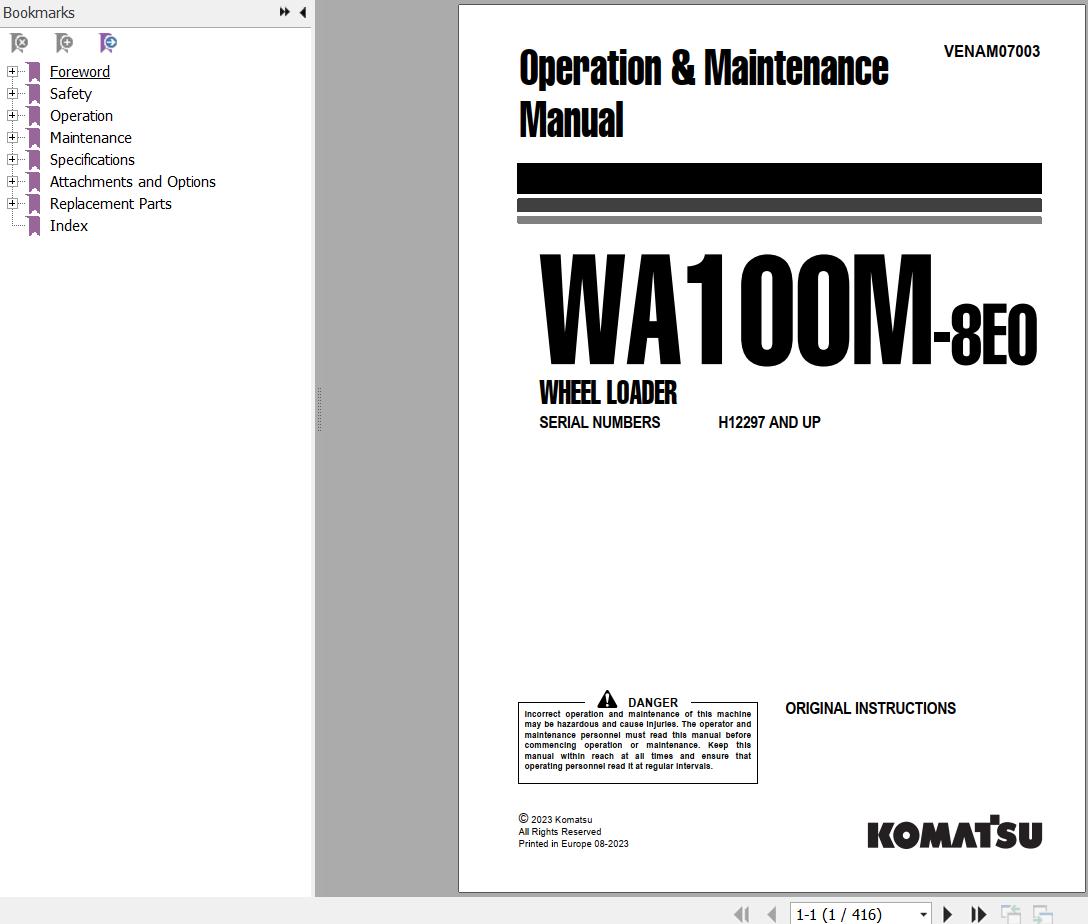Click the All Rights Reserved line
Image resolution: width=1088 pixels, height=924 pixels.
pos(560,832)
